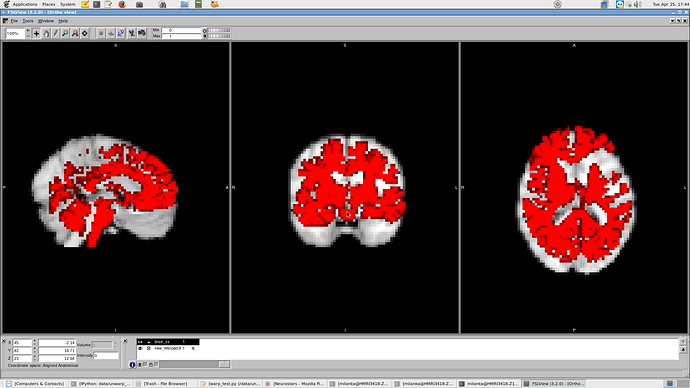Screen dimensions: 690x388
Task: Click the Intensity value field
Action: pos(106,355)
